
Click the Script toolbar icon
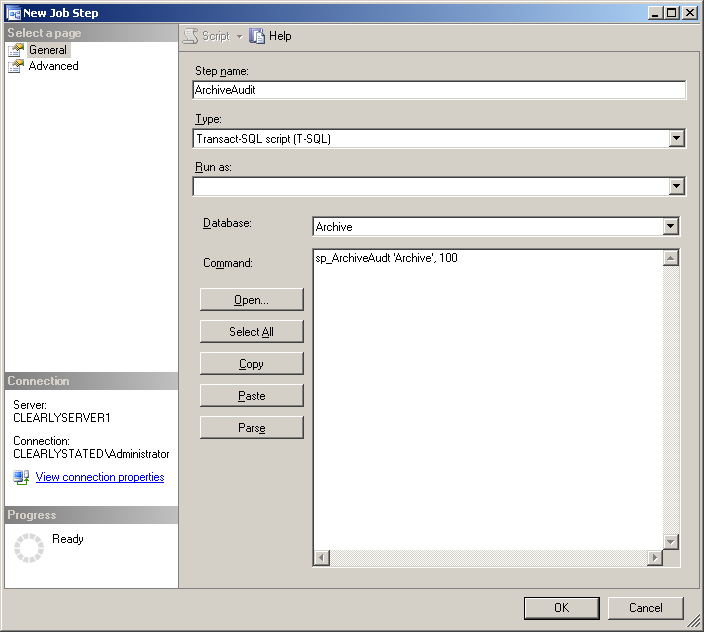click(x=190, y=36)
